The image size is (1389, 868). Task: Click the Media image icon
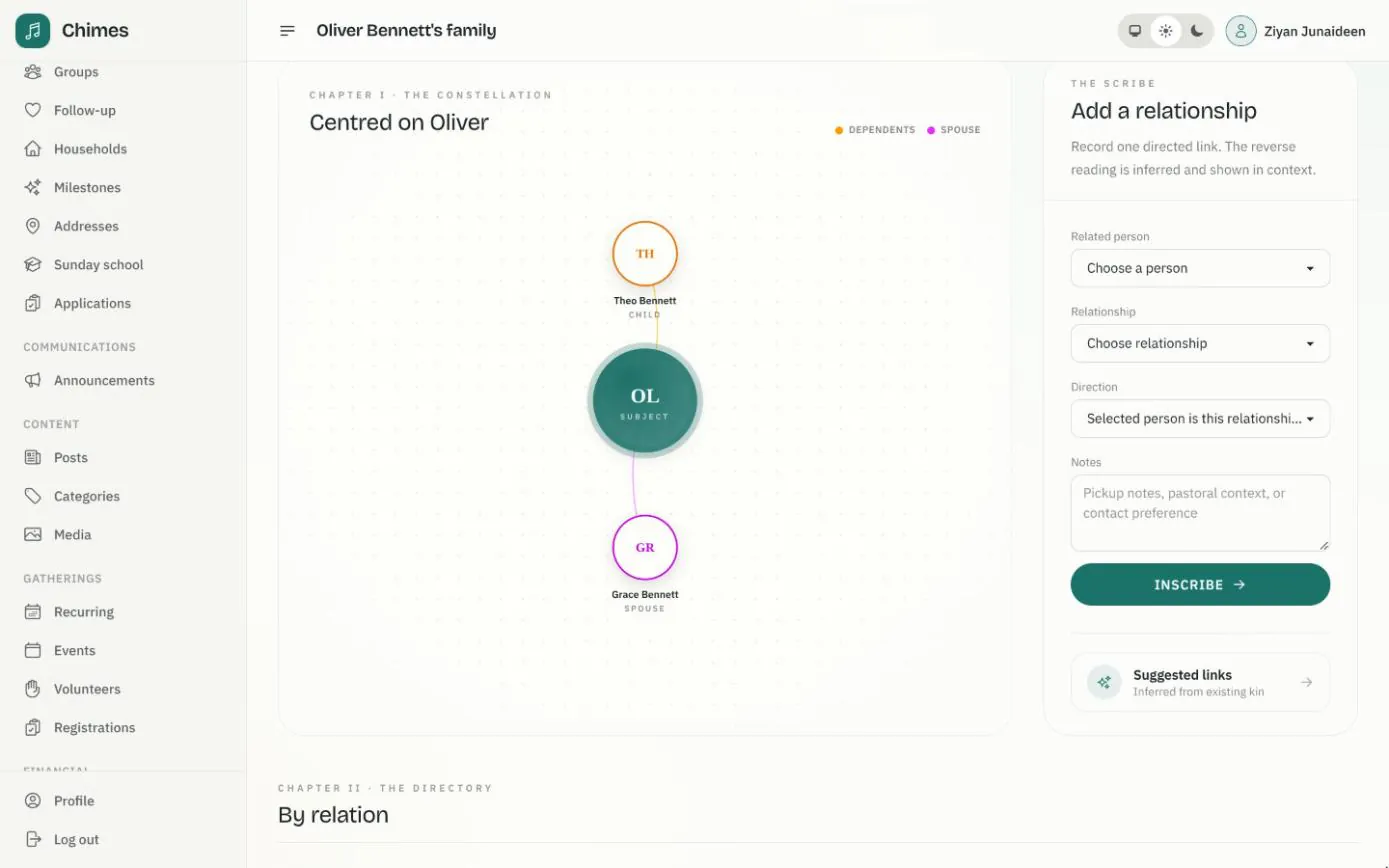pyautogui.click(x=33, y=535)
